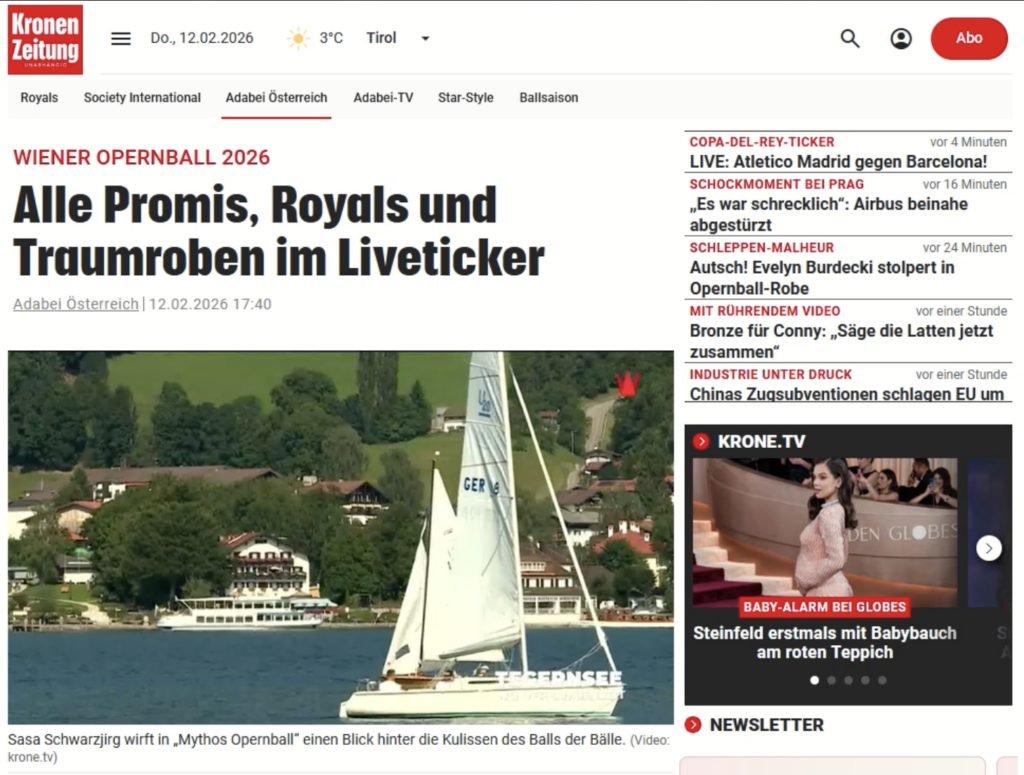Open the Atletico Madrid gegen Barcelona ticker
This screenshot has height=775, width=1024.
[x=838, y=161]
